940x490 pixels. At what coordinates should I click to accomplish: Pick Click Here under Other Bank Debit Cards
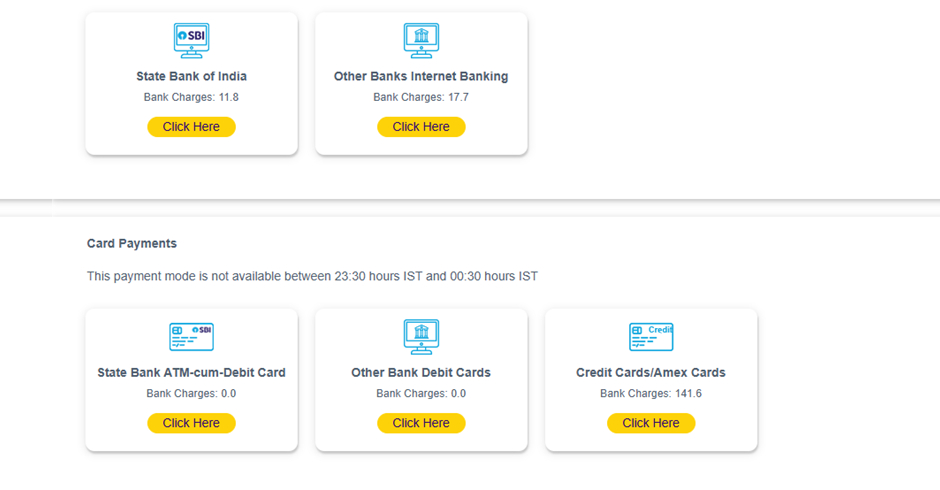[x=421, y=423]
